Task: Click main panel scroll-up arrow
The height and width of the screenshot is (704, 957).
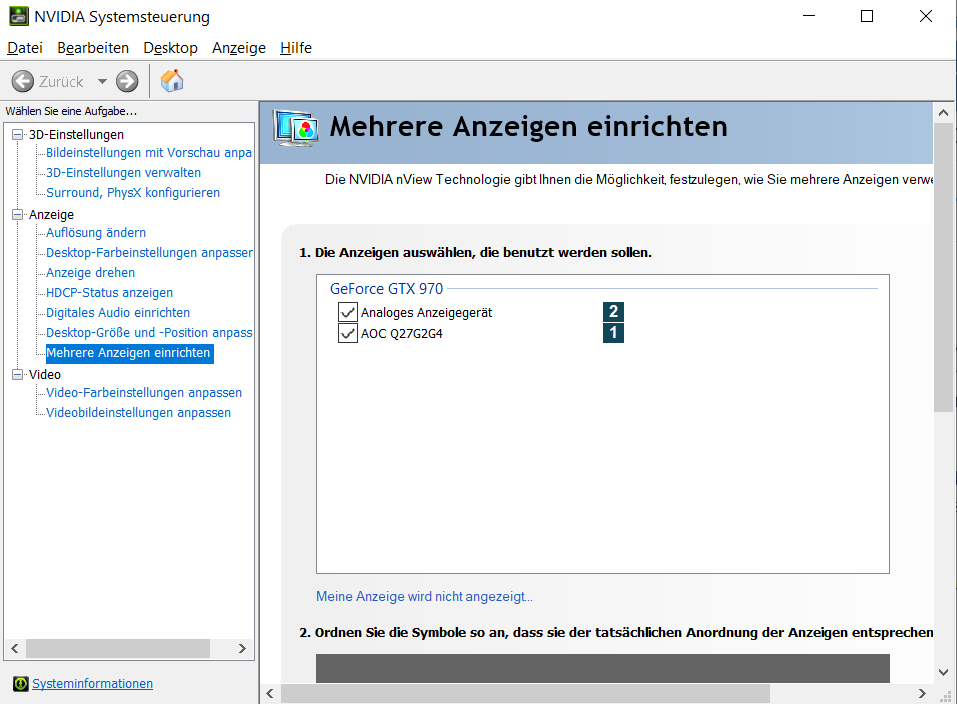Action: pos(943,112)
